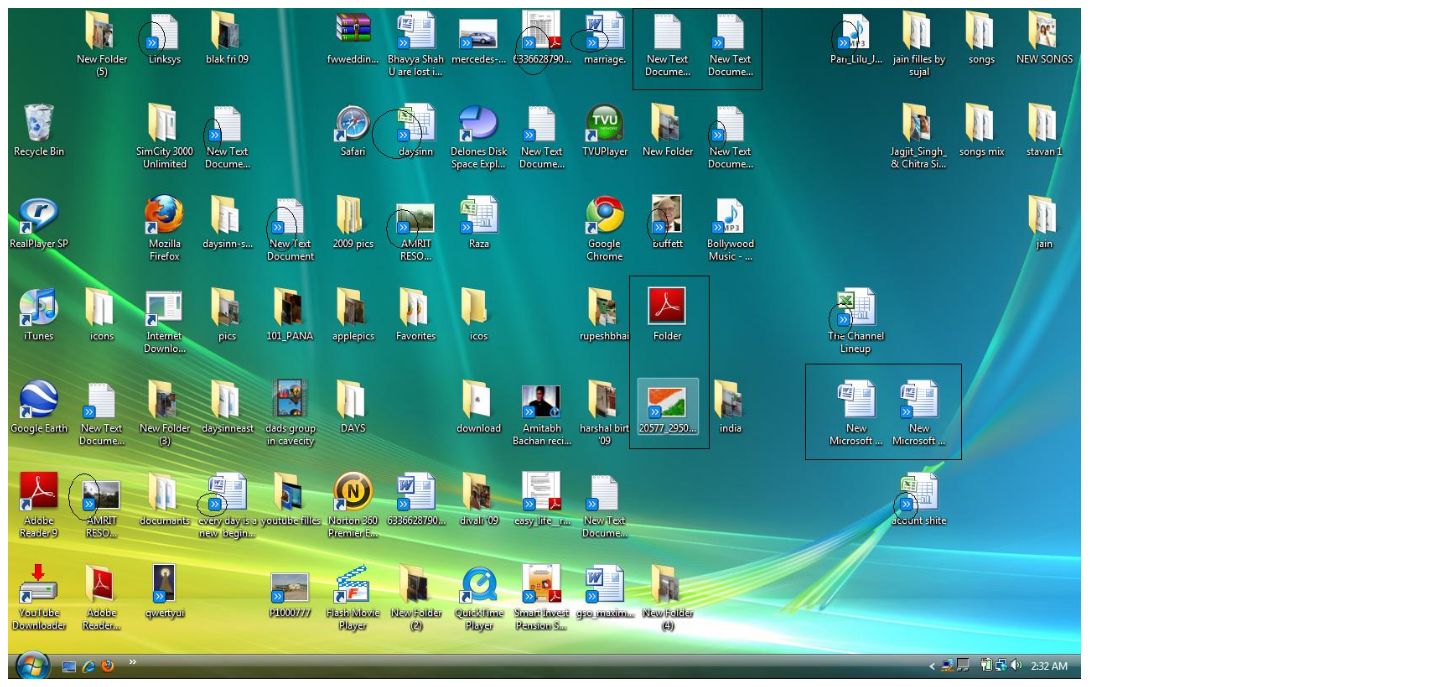Select the 20577_2950 flag image thumbnail
Screen dimensions: 1440x687
(x=667, y=403)
